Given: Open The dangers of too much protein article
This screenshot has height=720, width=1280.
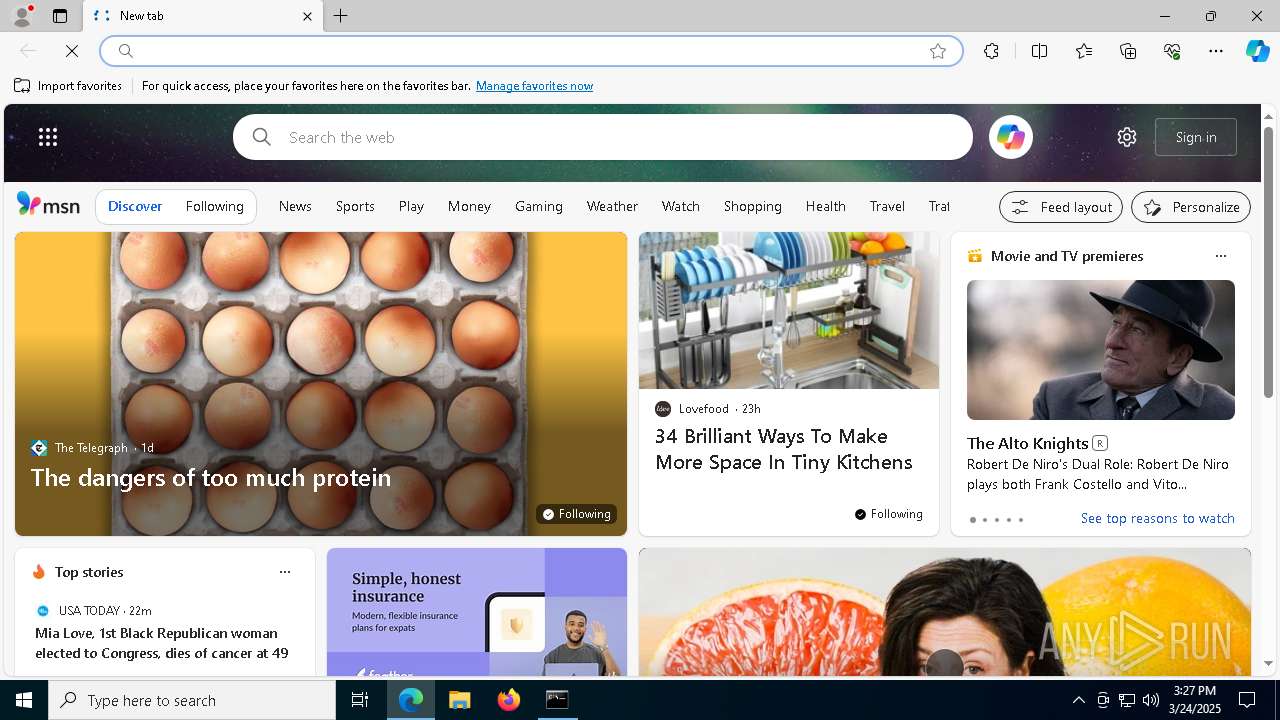Looking at the screenshot, I should (x=211, y=478).
